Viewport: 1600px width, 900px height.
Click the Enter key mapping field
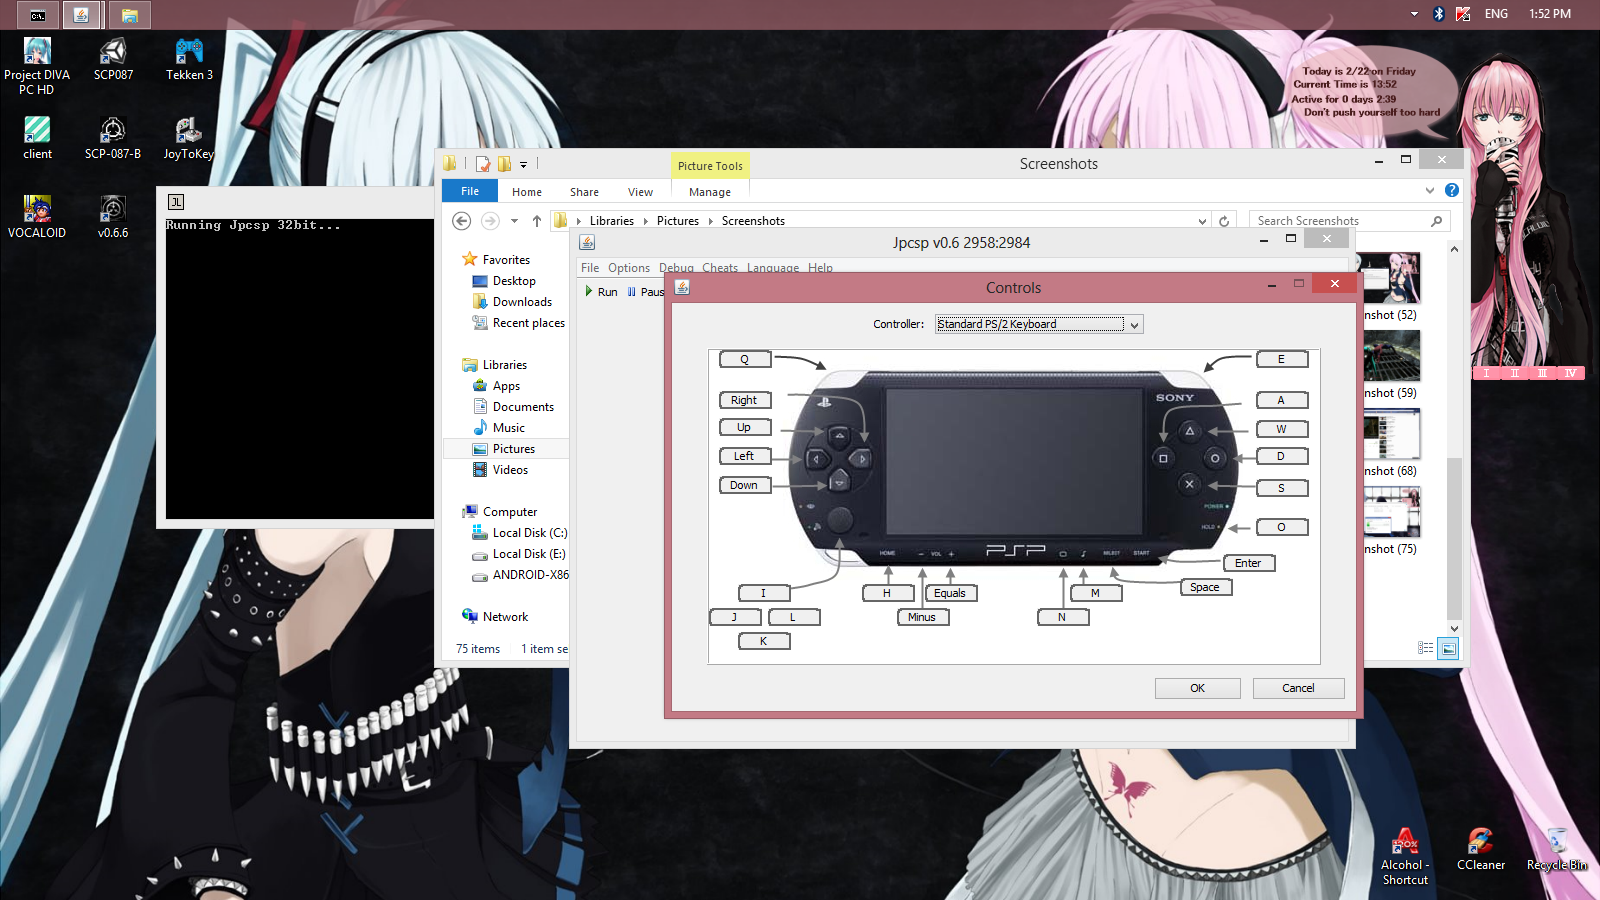pos(1248,563)
